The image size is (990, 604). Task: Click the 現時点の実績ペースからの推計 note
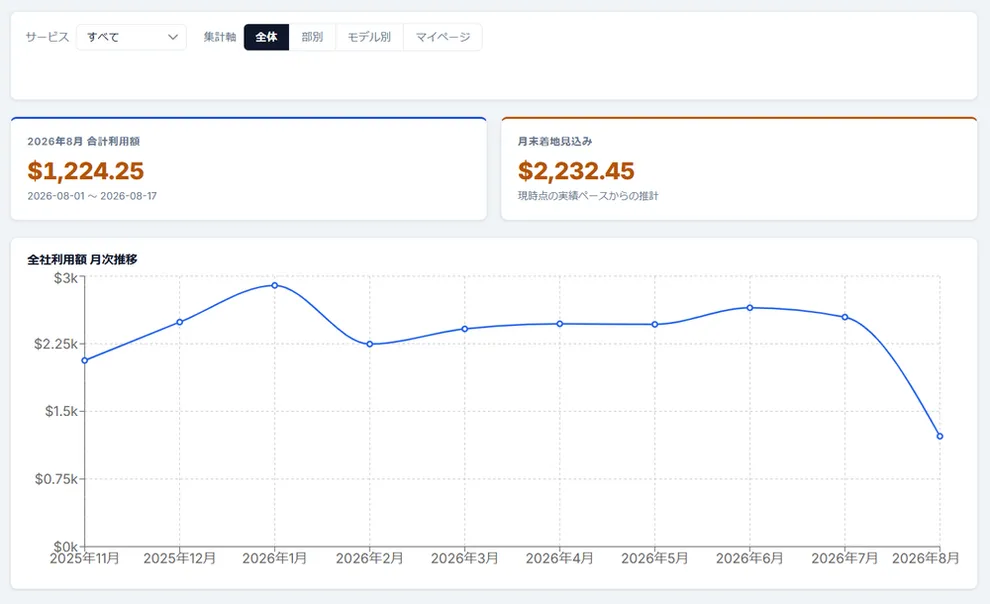[x=588, y=196]
